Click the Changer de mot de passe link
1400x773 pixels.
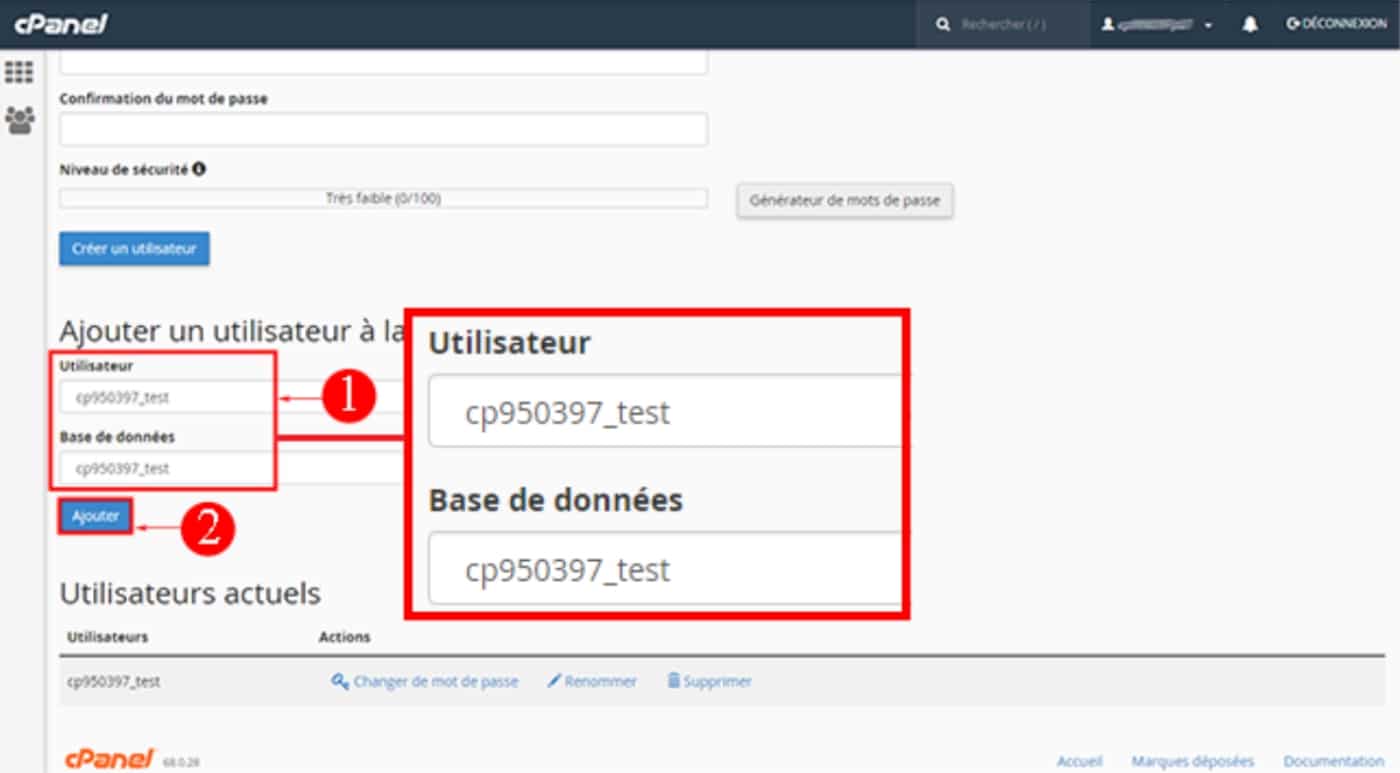[436, 681]
